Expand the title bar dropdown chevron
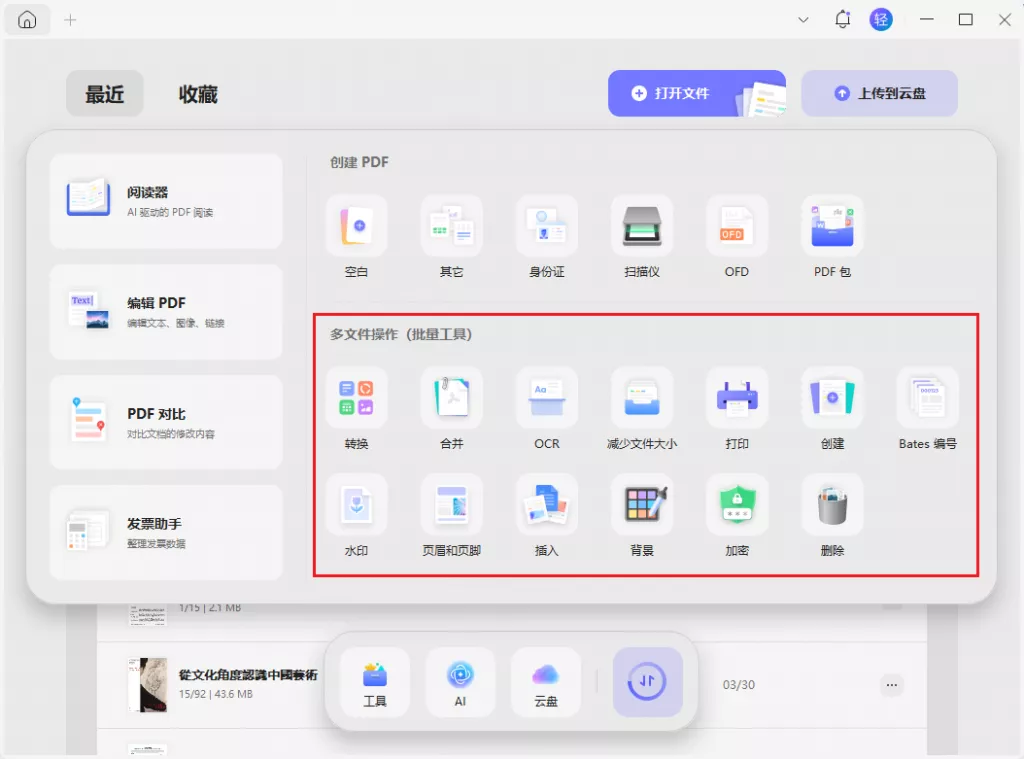This screenshot has height=759, width=1024. click(803, 20)
